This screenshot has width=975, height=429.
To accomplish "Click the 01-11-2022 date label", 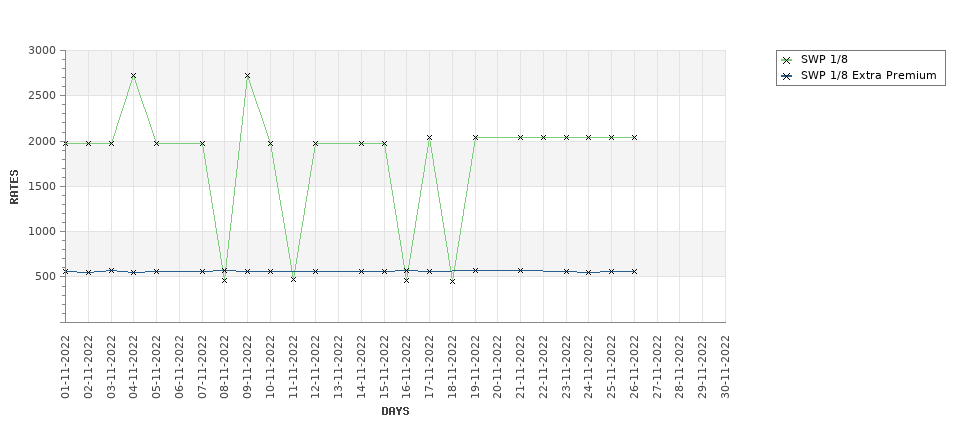I will pos(65,367).
